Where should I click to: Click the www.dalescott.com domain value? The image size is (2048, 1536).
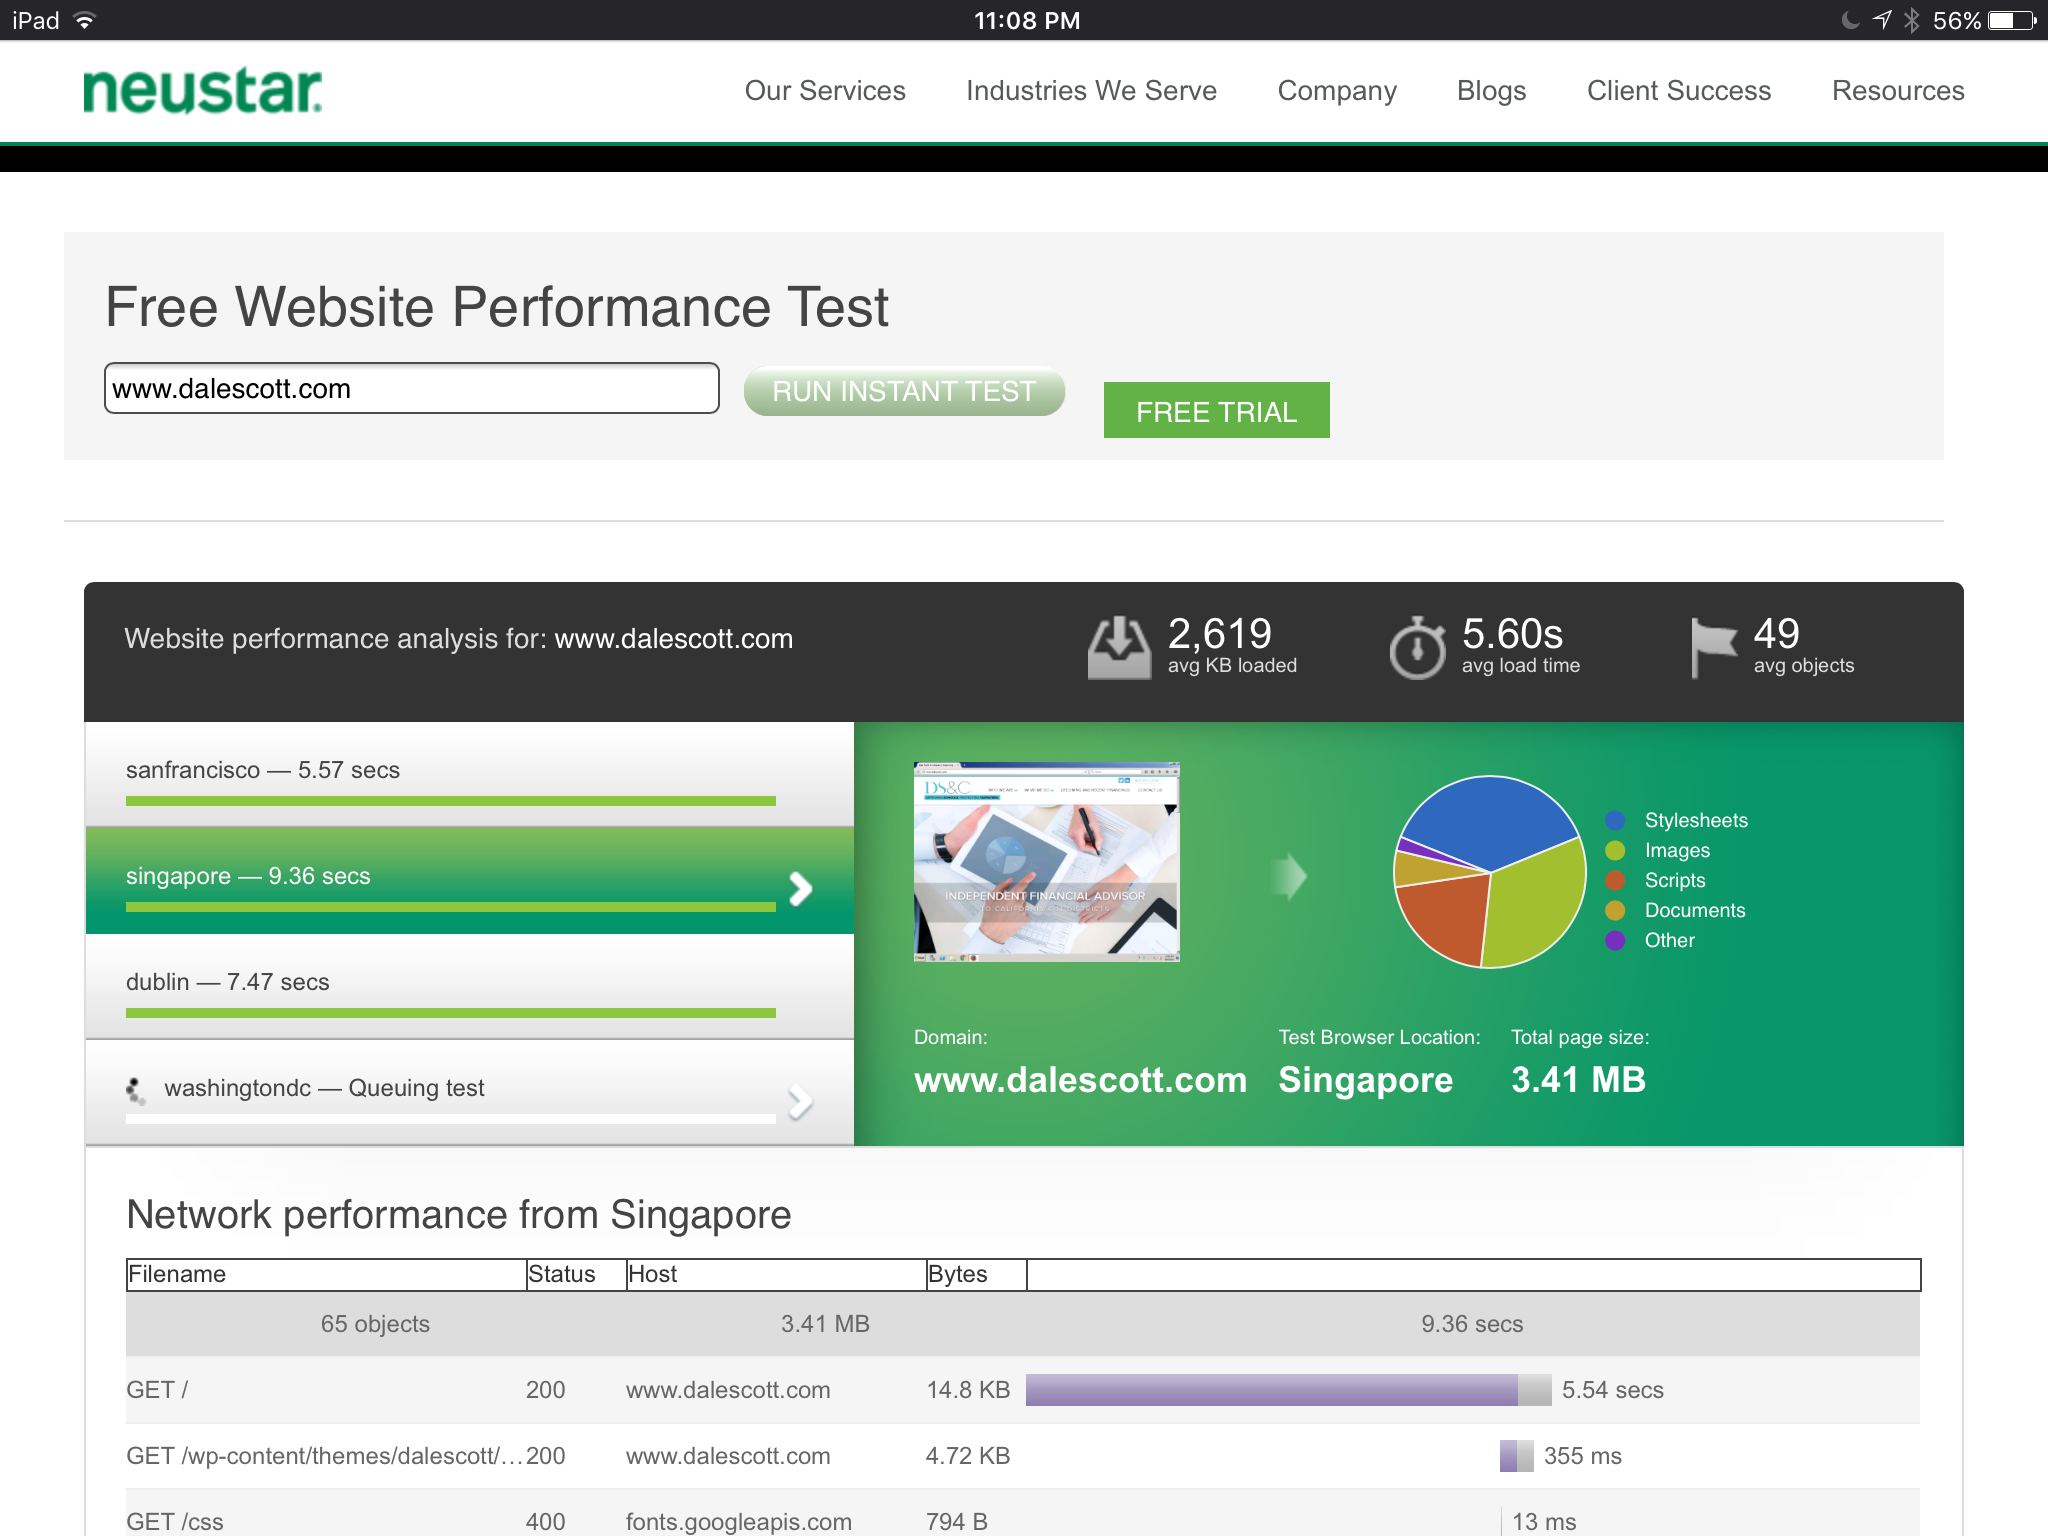coord(1081,1080)
